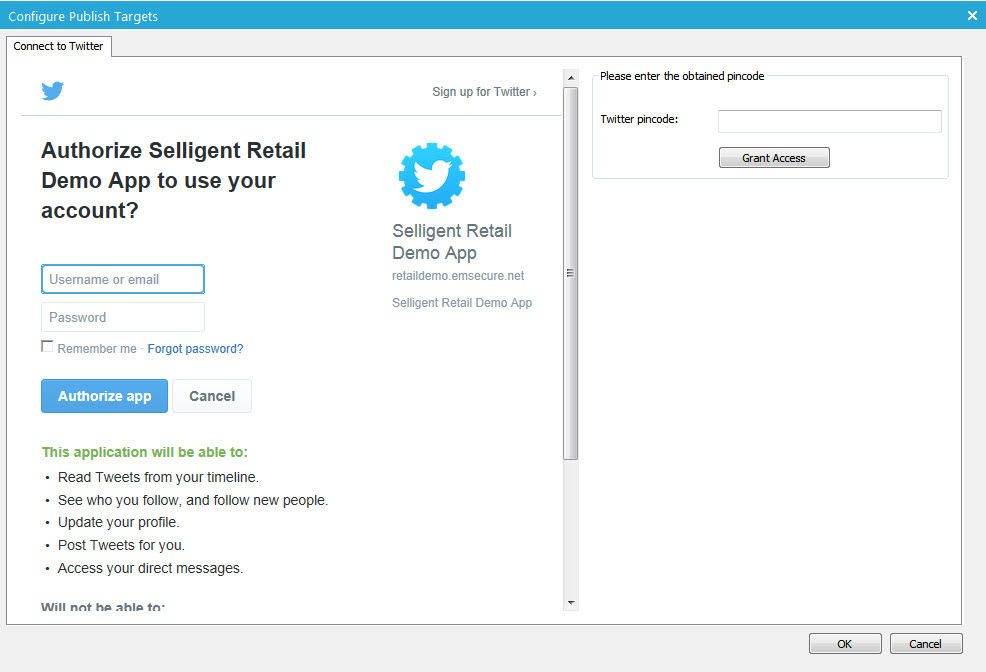Click the Grant Access button
The height and width of the screenshot is (672, 986).
click(774, 158)
